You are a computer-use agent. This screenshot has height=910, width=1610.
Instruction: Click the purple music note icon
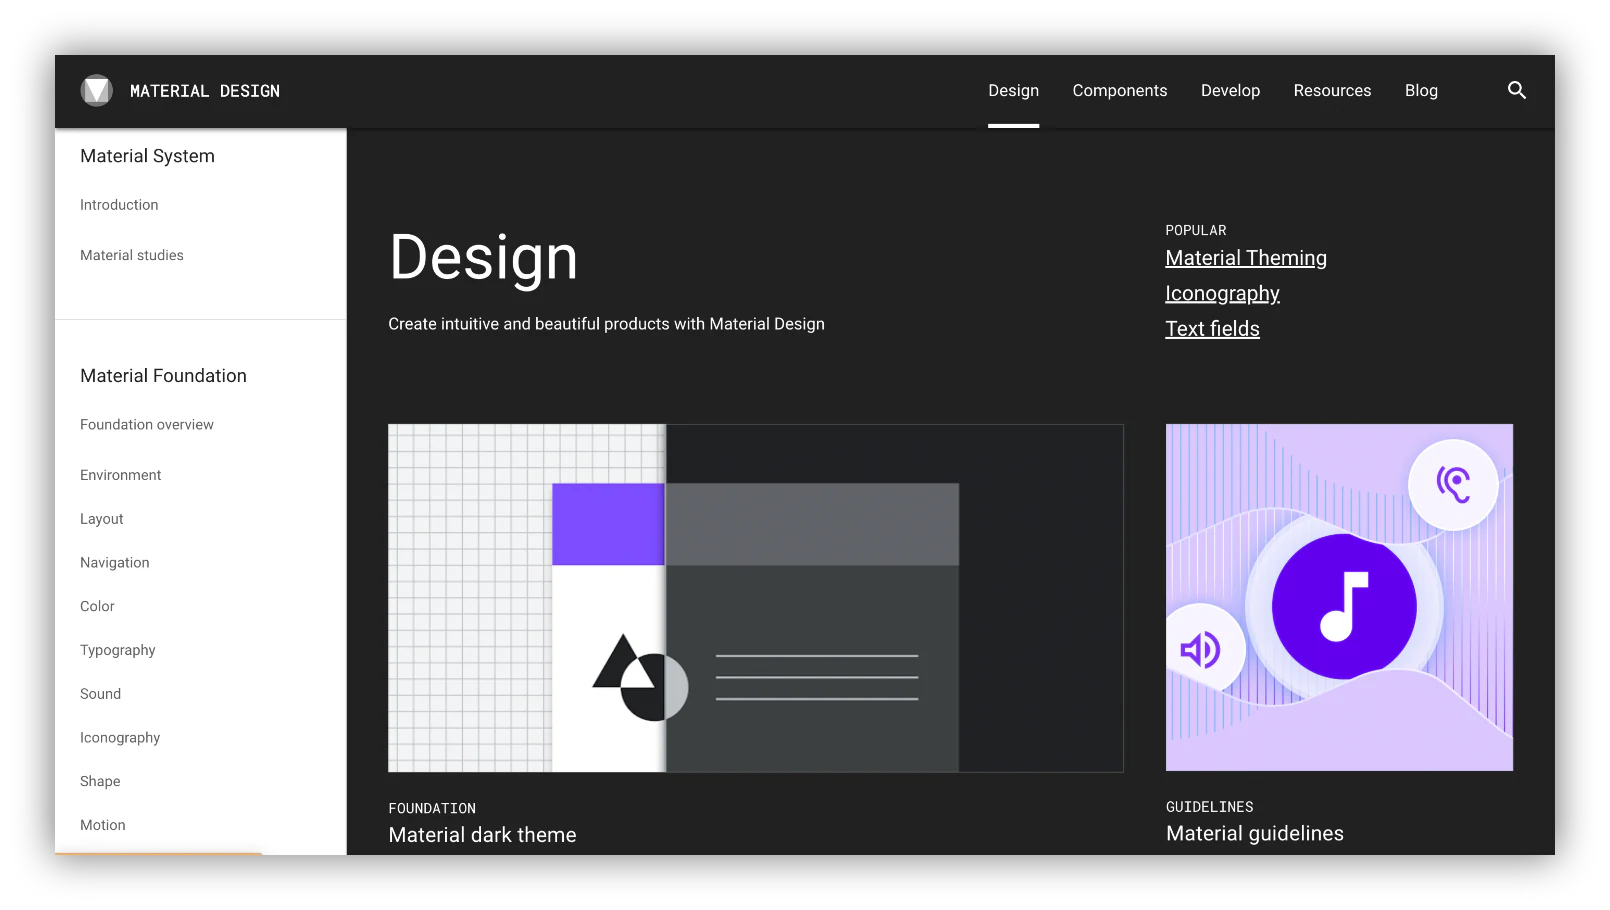pyautogui.click(x=1344, y=607)
